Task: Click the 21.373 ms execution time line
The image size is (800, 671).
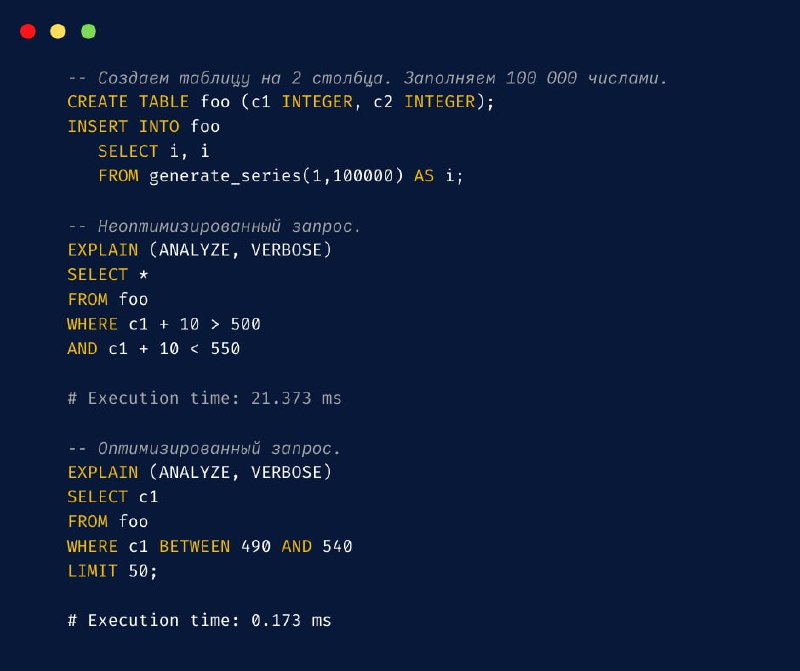Action: (x=204, y=398)
